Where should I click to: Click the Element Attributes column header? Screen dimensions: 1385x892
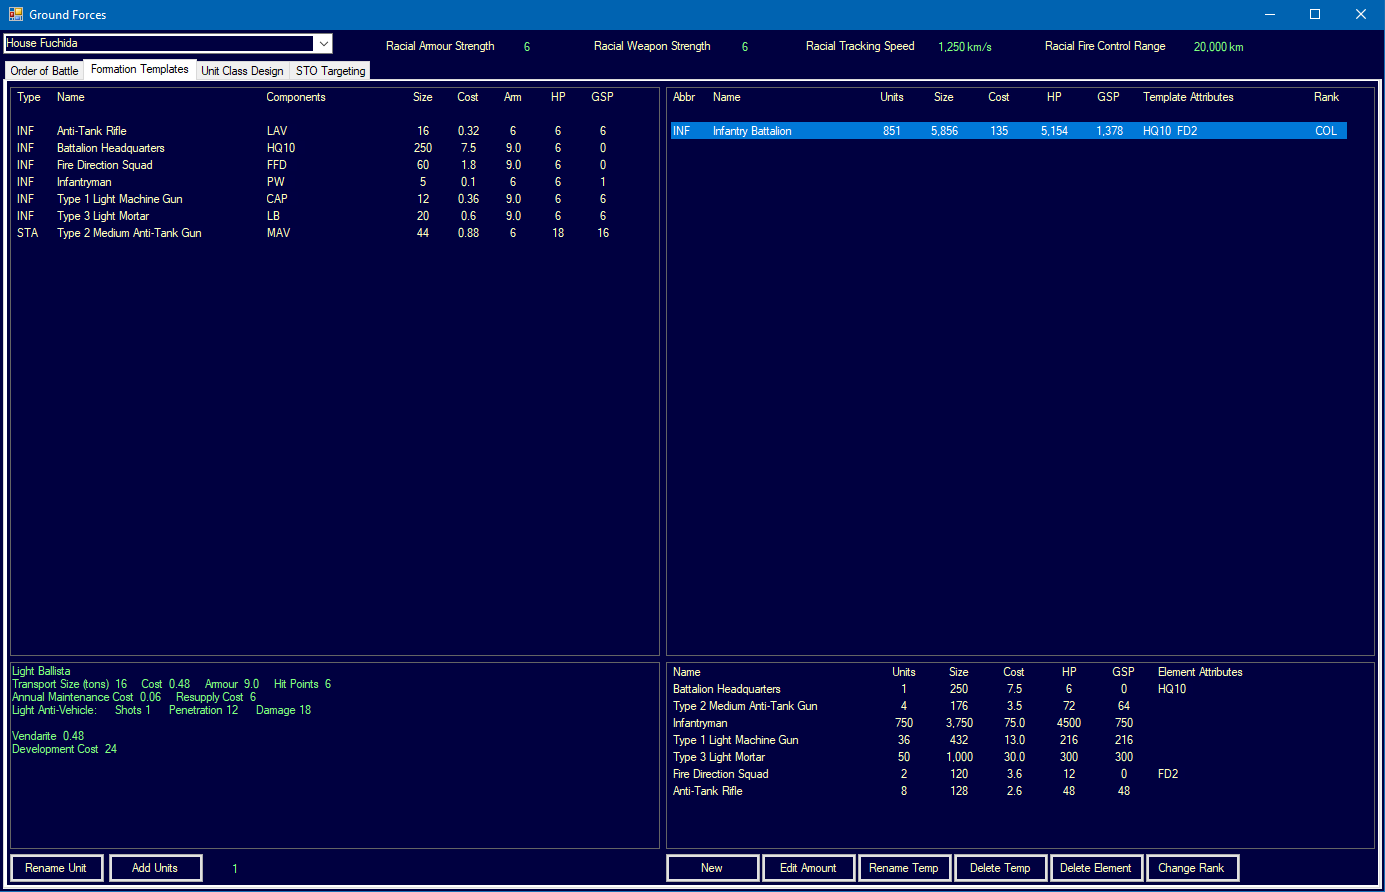click(x=1200, y=672)
